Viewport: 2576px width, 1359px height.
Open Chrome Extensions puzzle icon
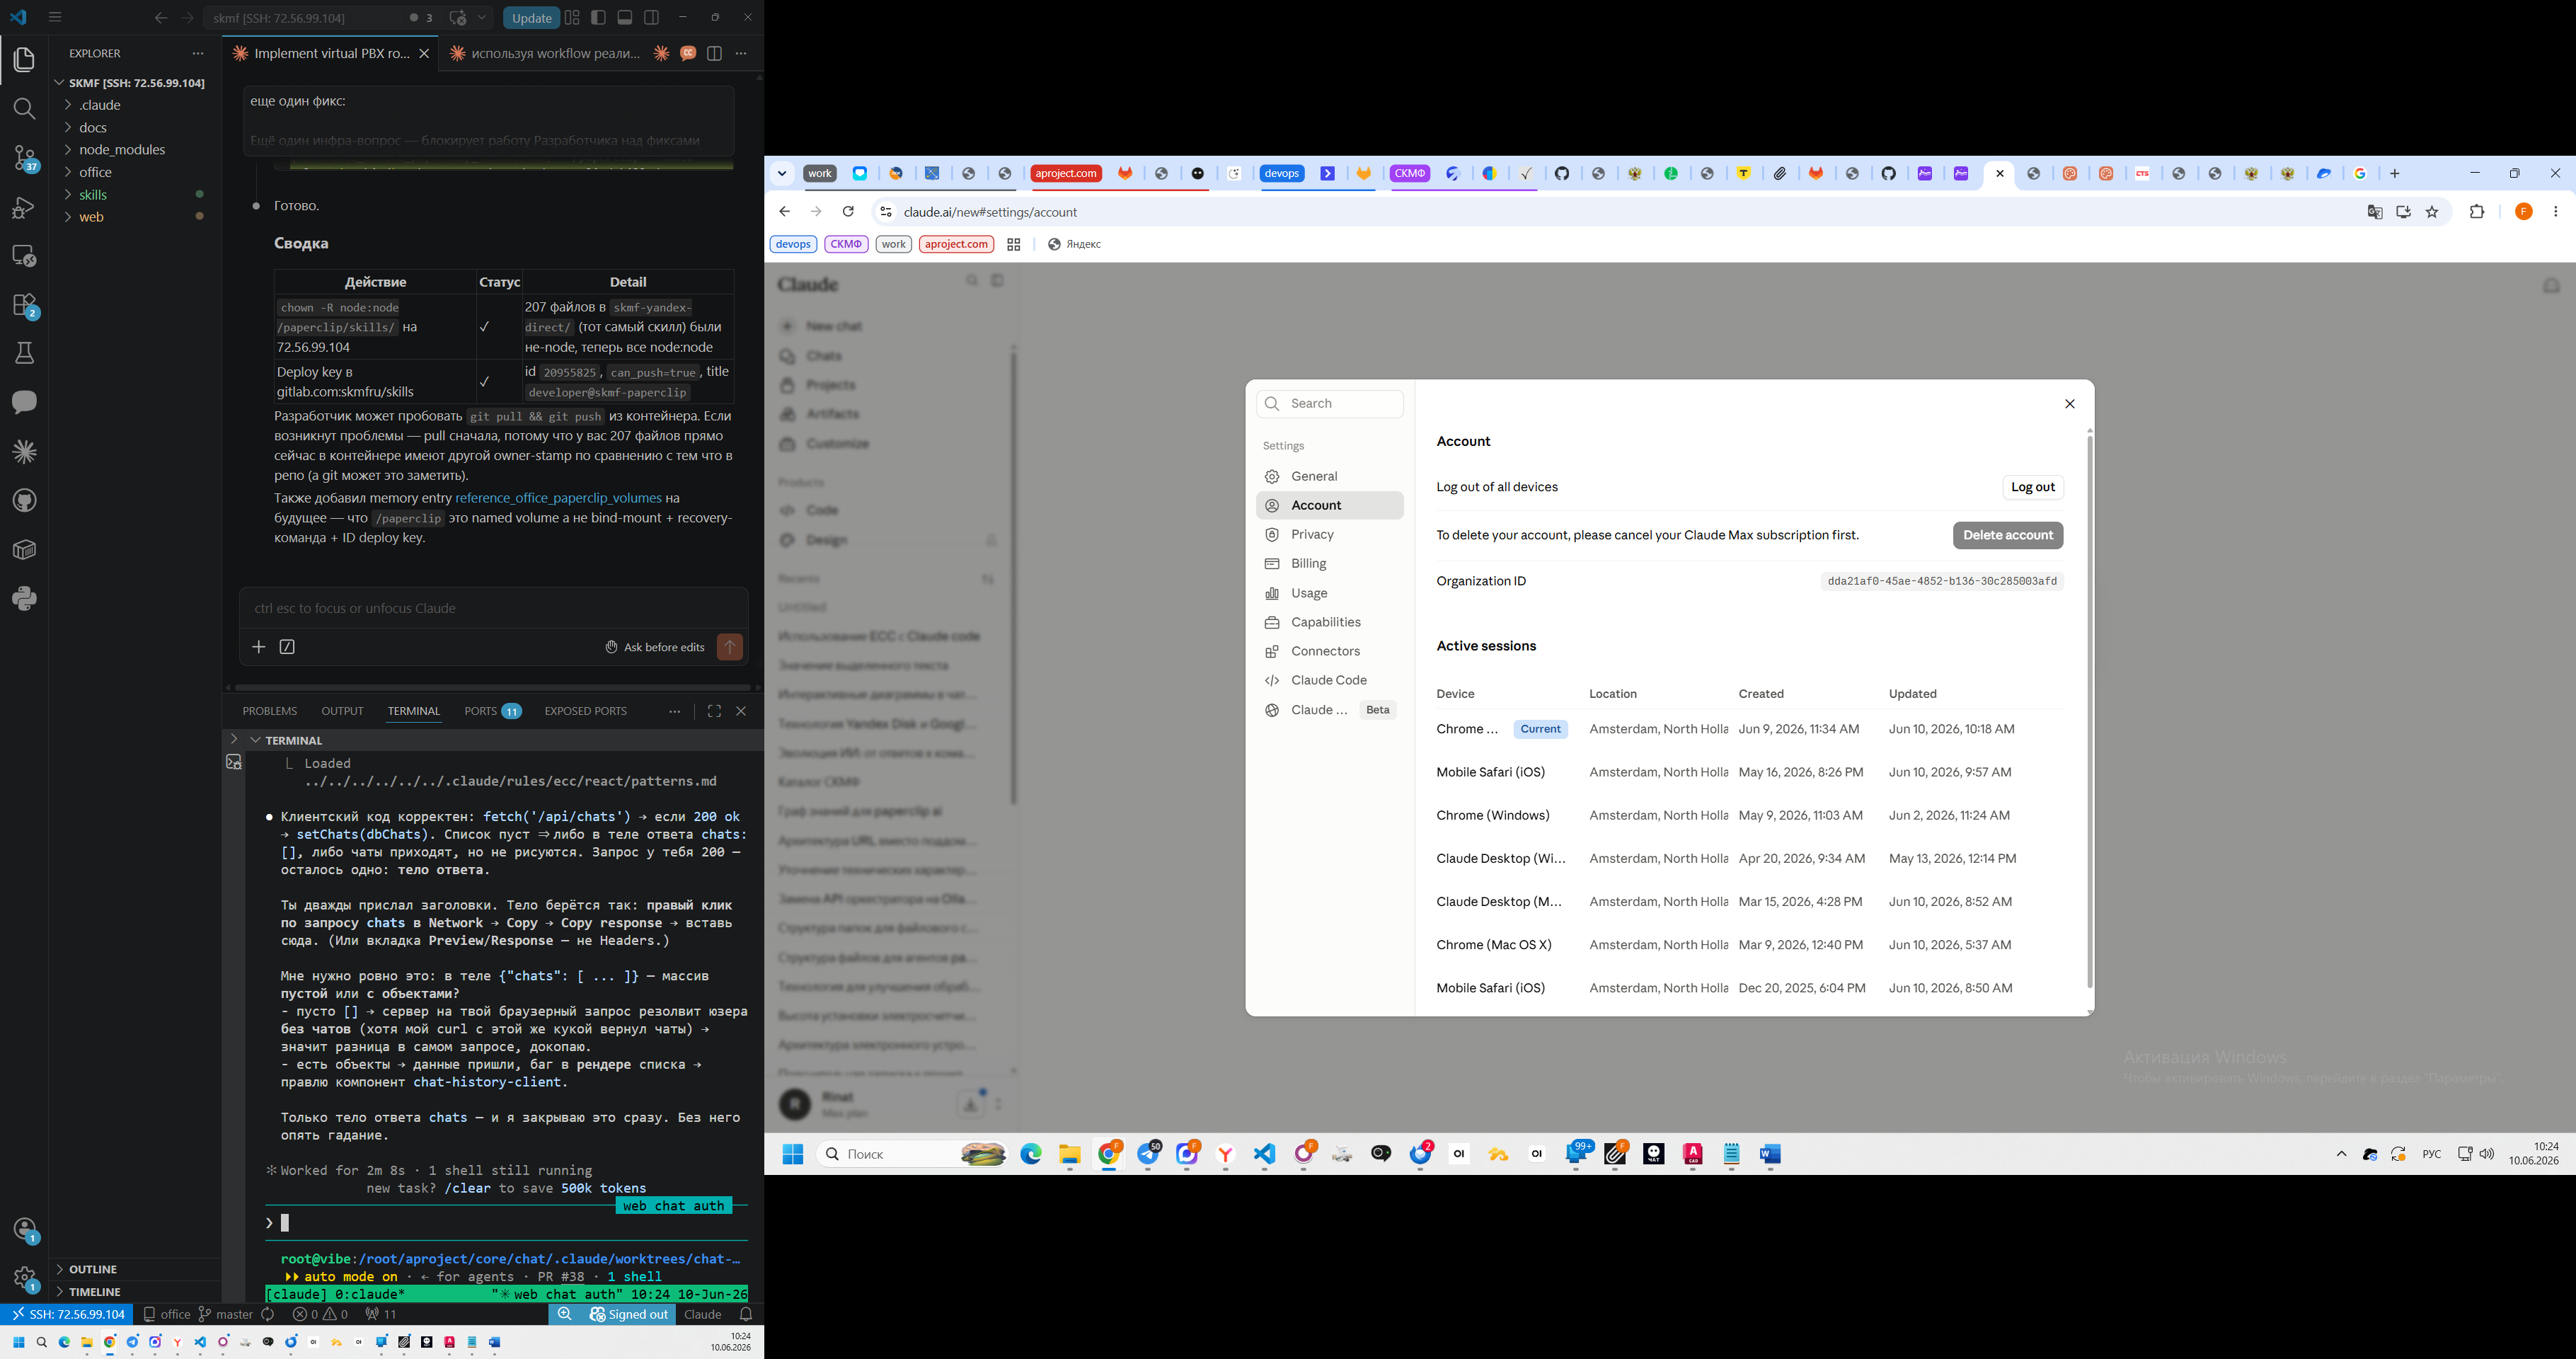(2477, 212)
